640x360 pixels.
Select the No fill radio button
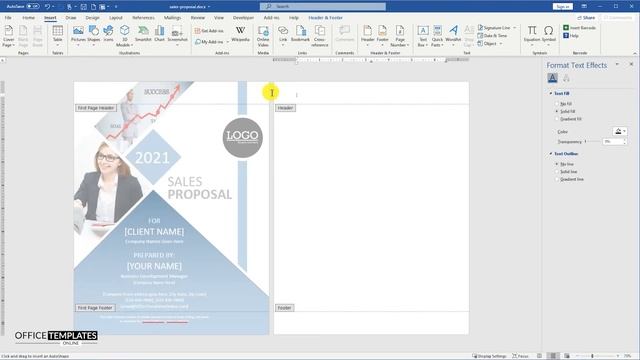[x=557, y=104]
